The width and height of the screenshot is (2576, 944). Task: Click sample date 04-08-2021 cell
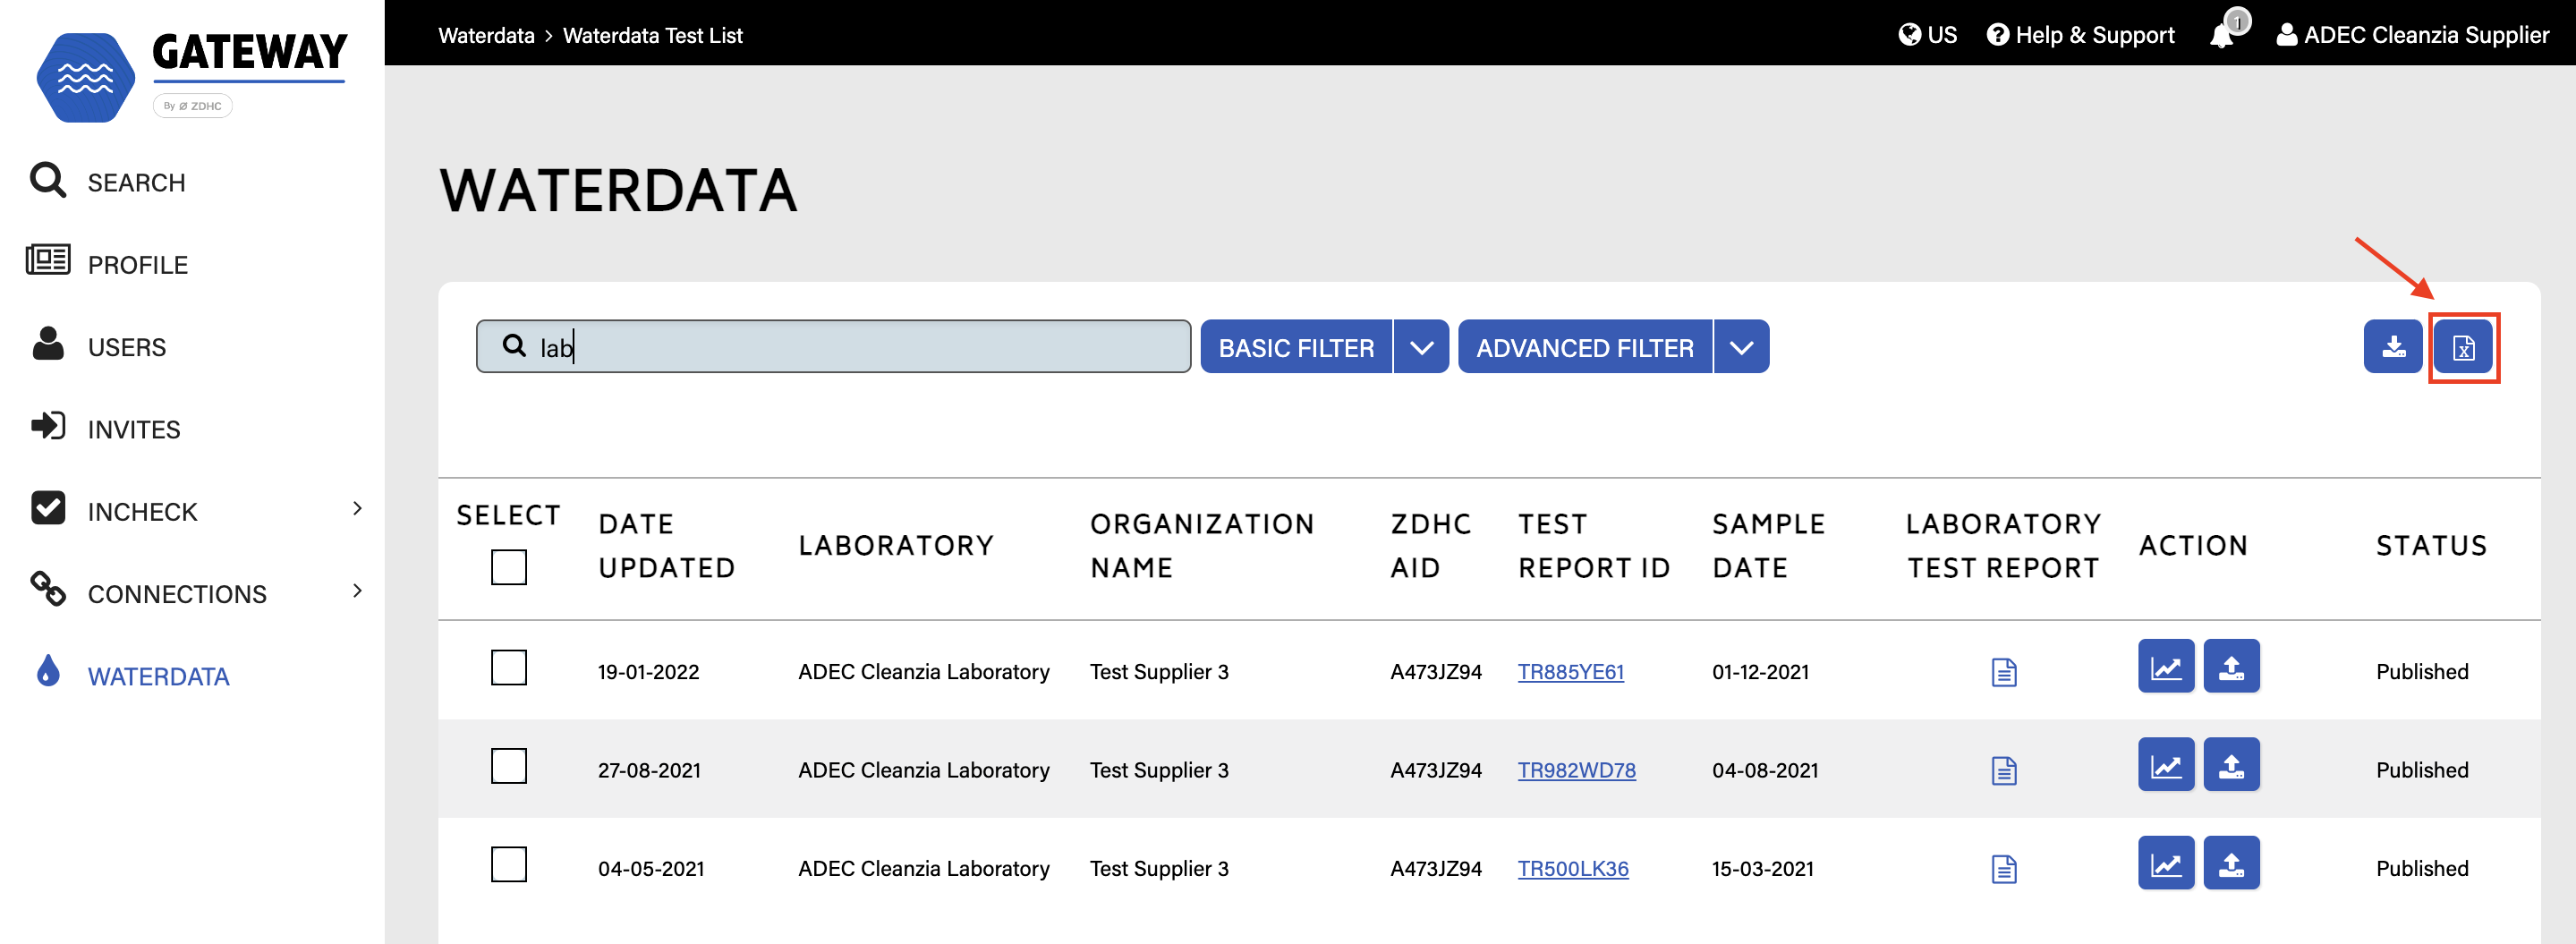pyautogui.click(x=1765, y=770)
